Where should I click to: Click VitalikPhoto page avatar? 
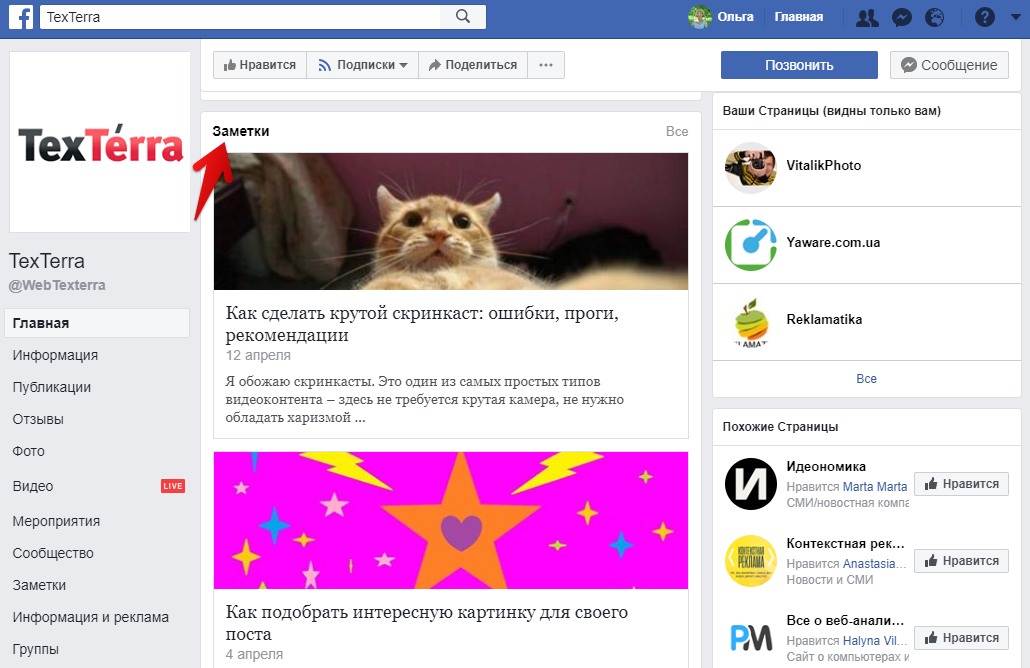coord(750,167)
